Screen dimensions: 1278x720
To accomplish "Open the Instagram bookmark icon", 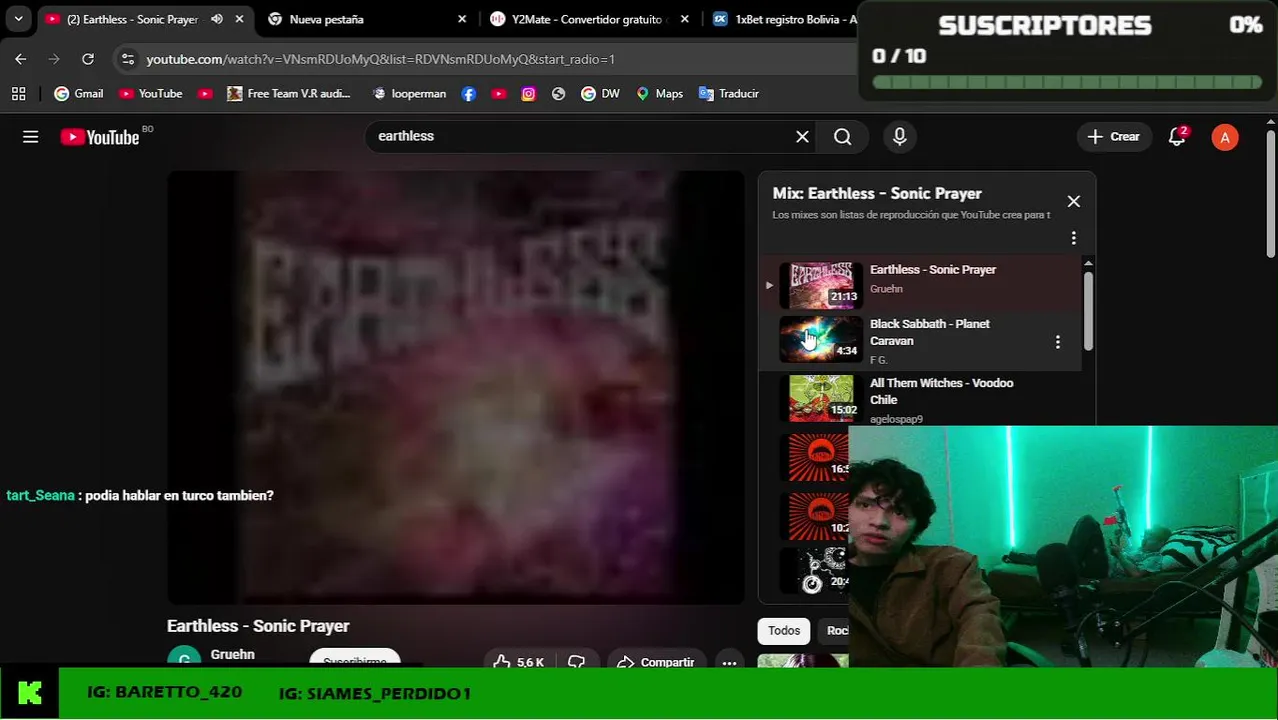I will (x=528, y=93).
